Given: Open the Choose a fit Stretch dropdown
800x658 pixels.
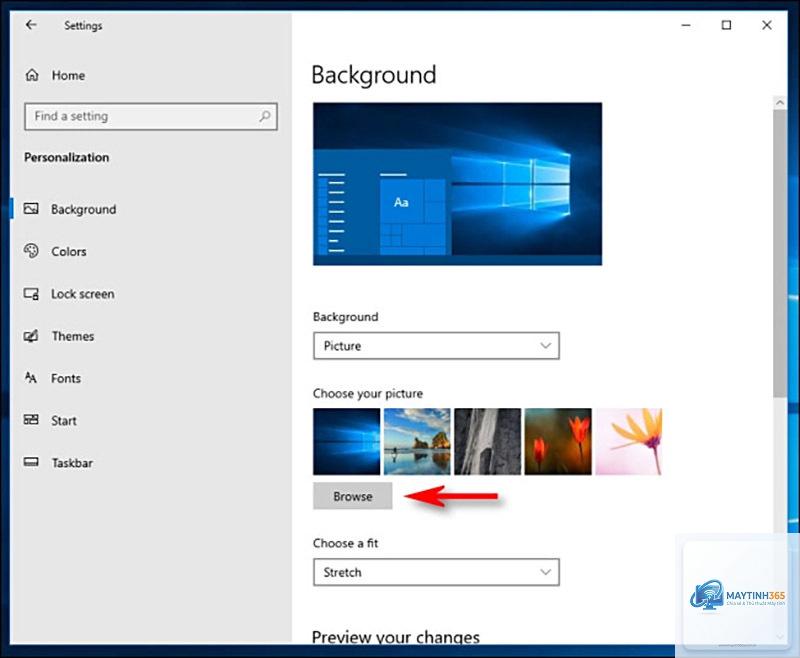Looking at the screenshot, I should [x=436, y=572].
